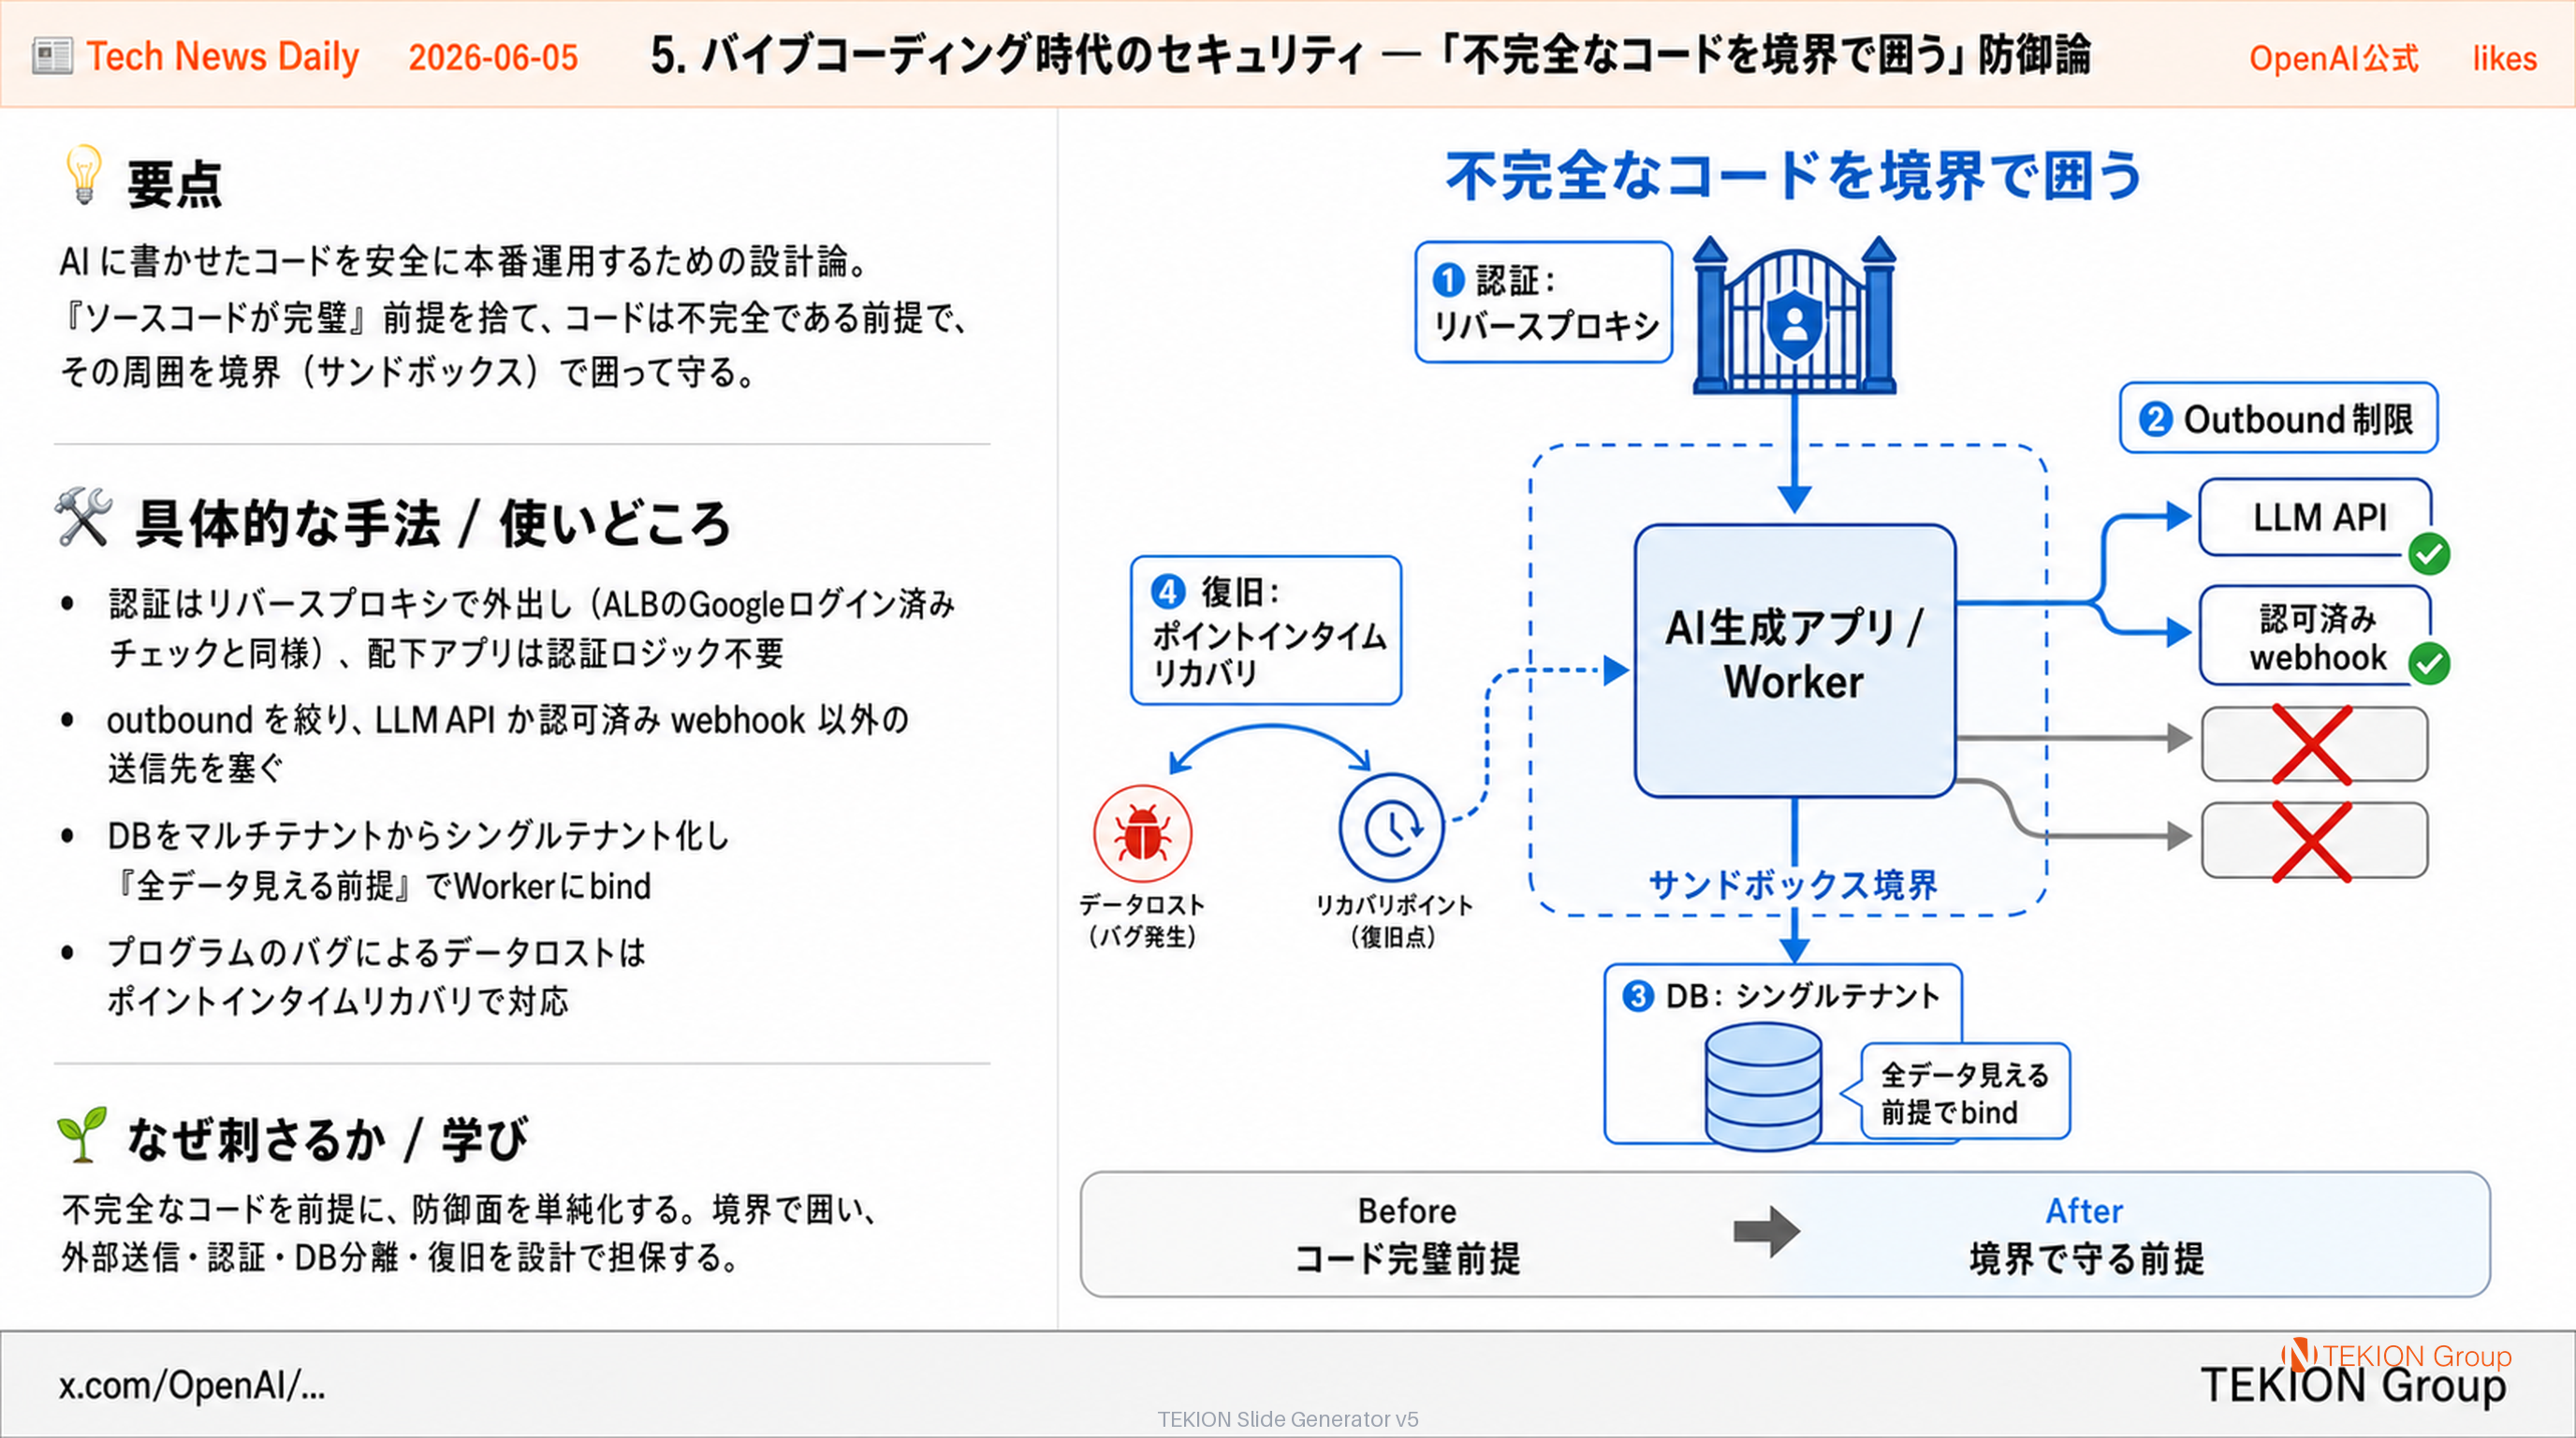Click the hammer and wrench tools icon
This screenshot has width=2576, height=1438.
[x=83, y=517]
